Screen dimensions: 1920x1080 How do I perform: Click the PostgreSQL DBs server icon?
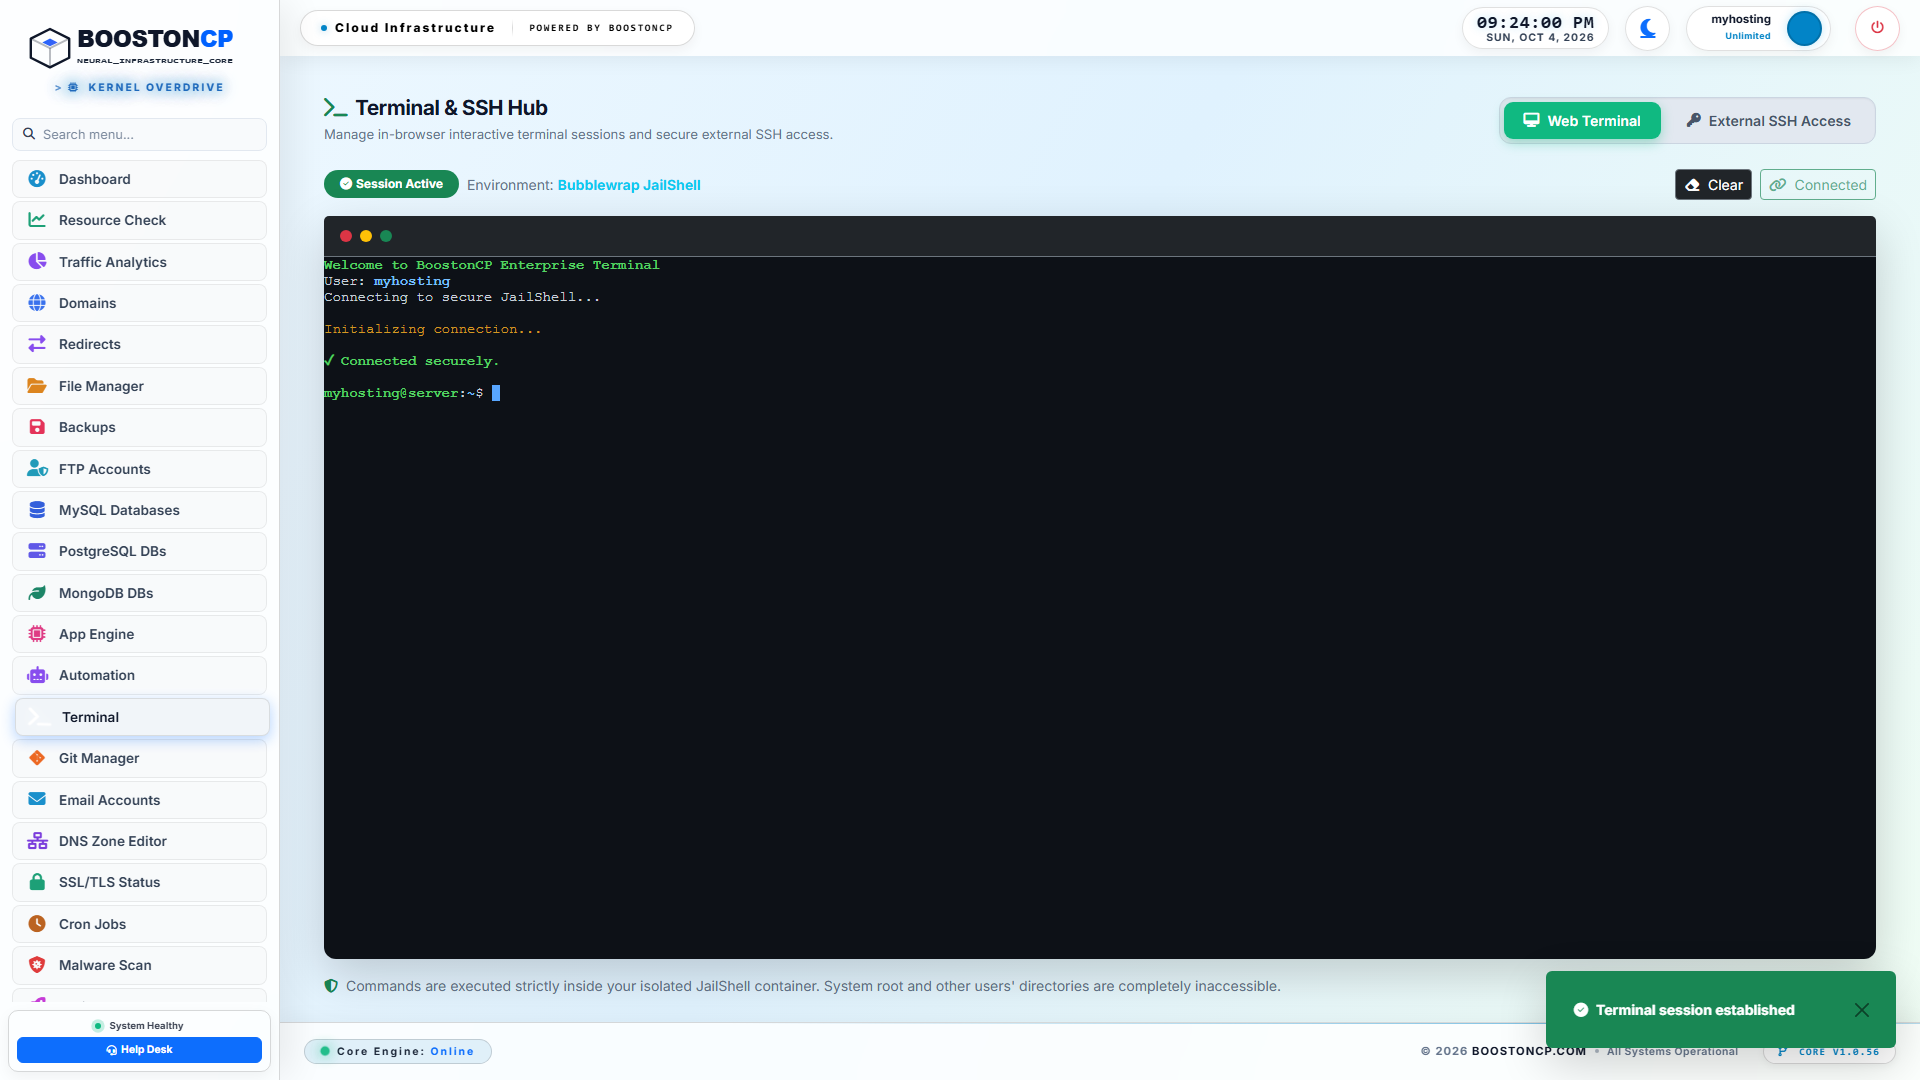tap(37, 551)
